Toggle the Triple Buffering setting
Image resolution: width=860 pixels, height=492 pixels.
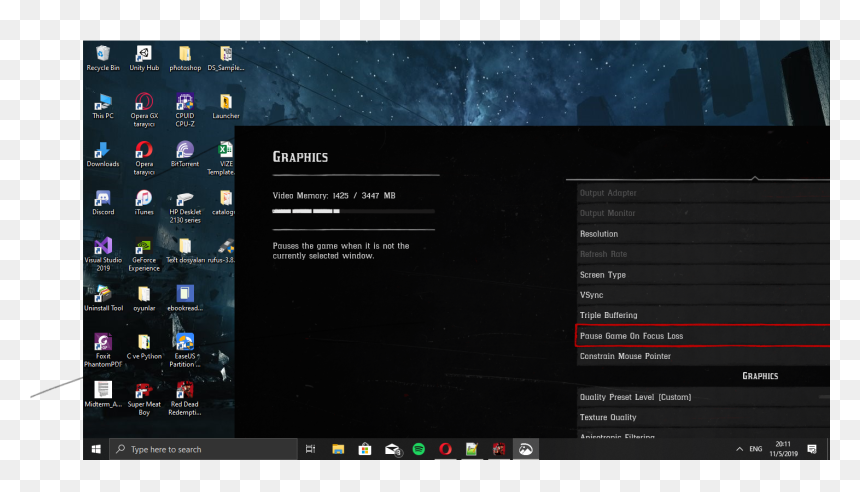(x=703, y=315)
